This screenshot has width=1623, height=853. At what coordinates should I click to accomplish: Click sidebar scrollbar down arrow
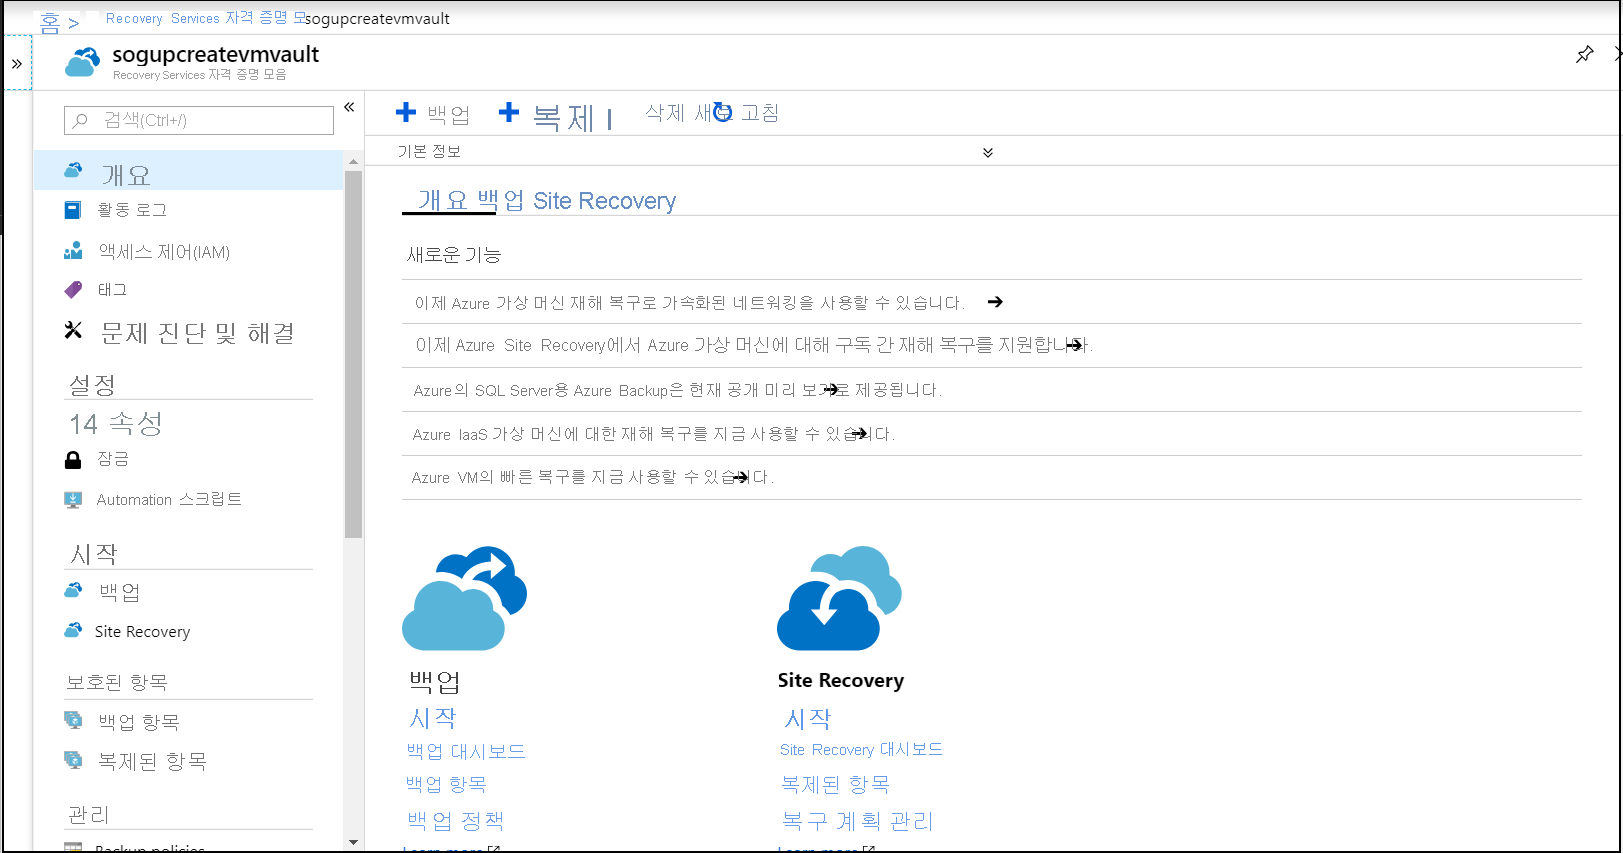coord(353,843)
